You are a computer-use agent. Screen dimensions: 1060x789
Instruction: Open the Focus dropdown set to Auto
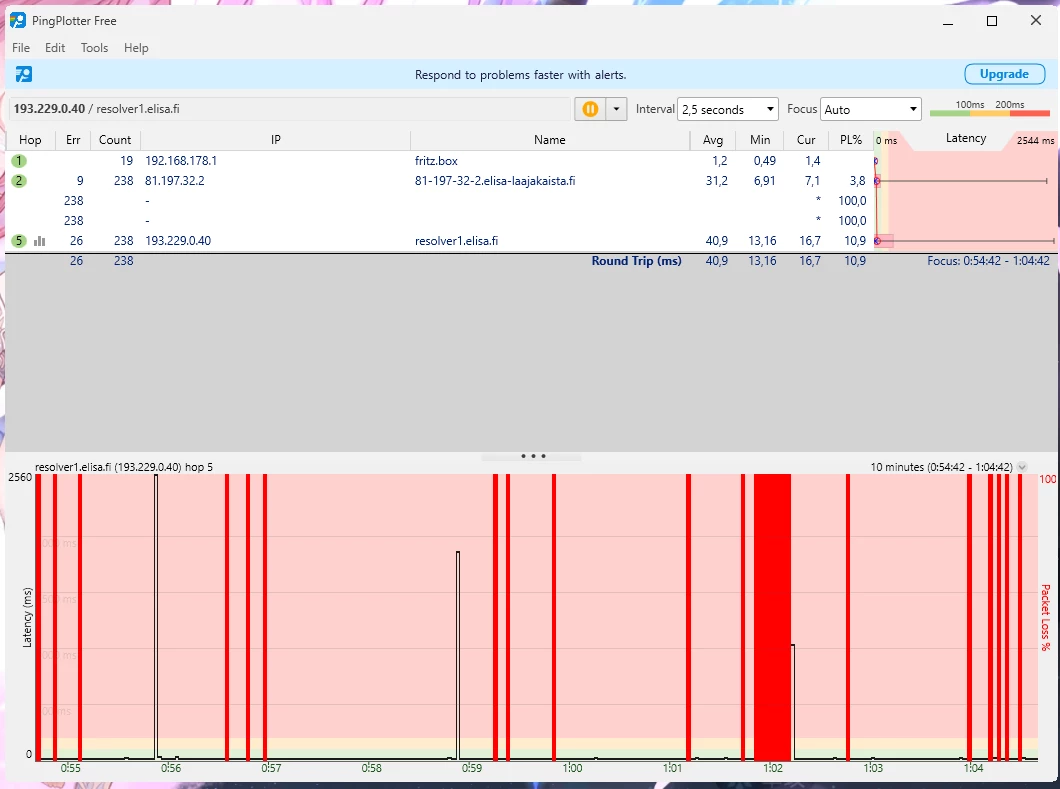(x=870, y=110)
